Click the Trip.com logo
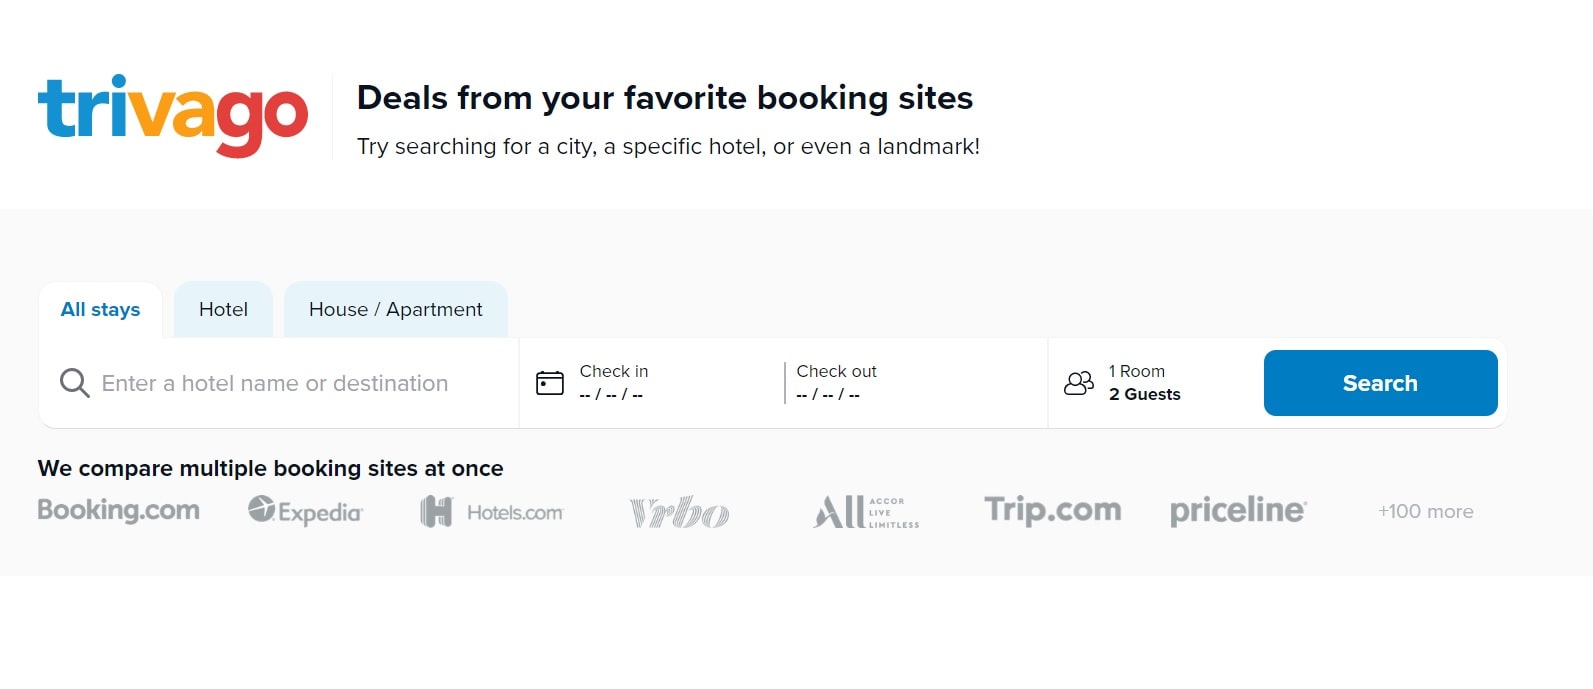This screenshot has height=689, width=1593. click(1051, 510)
